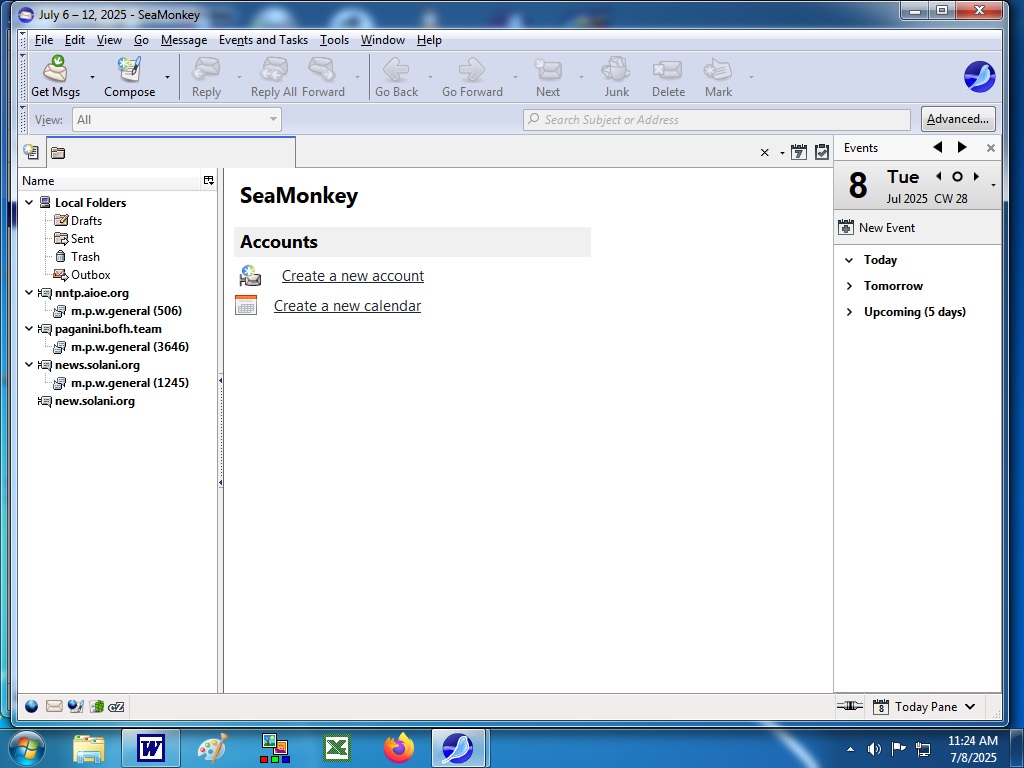Click the Advanced... search button
Viewport: 1024px width, 768px height.
tap(957, 119)
